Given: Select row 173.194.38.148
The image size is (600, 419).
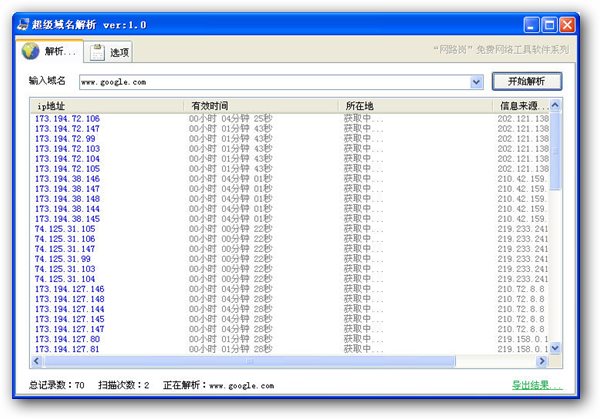Looking at the screenshot, I should tap(290, 199).
